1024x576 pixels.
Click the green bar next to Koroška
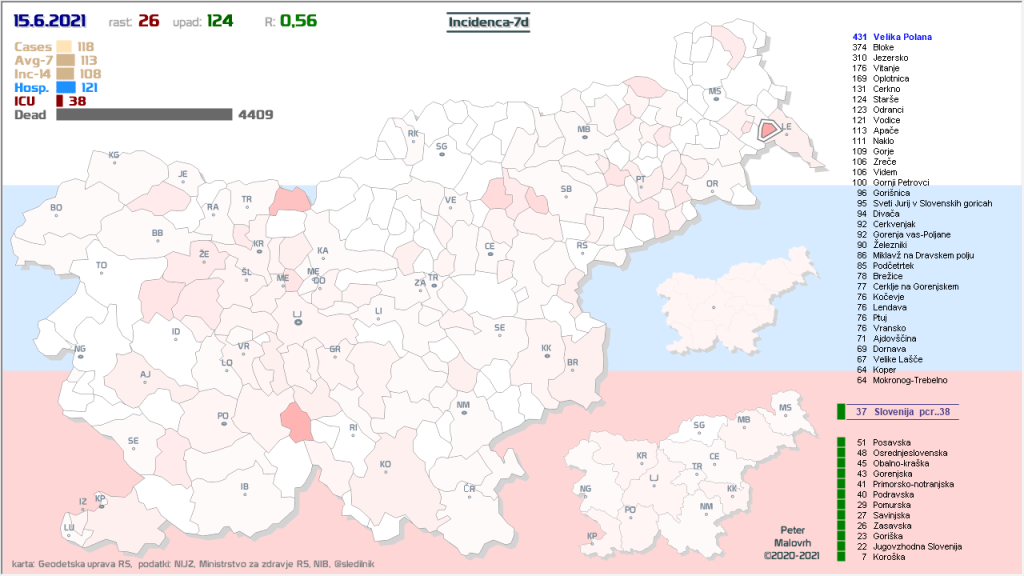(842, 557)
